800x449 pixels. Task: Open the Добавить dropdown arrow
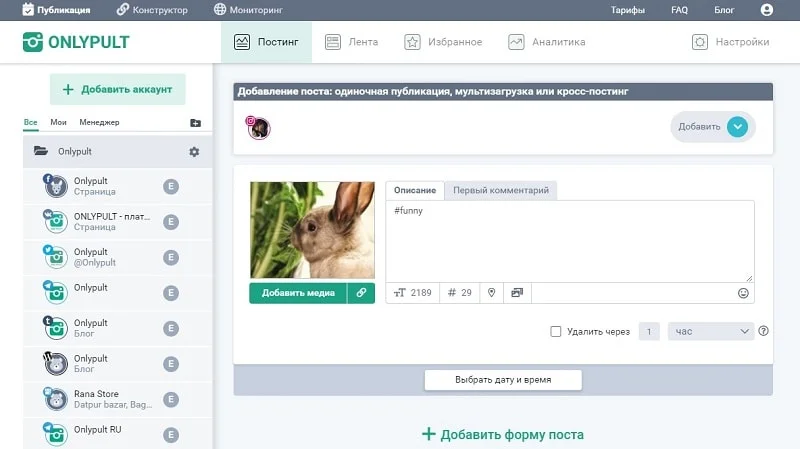point(737,127)
